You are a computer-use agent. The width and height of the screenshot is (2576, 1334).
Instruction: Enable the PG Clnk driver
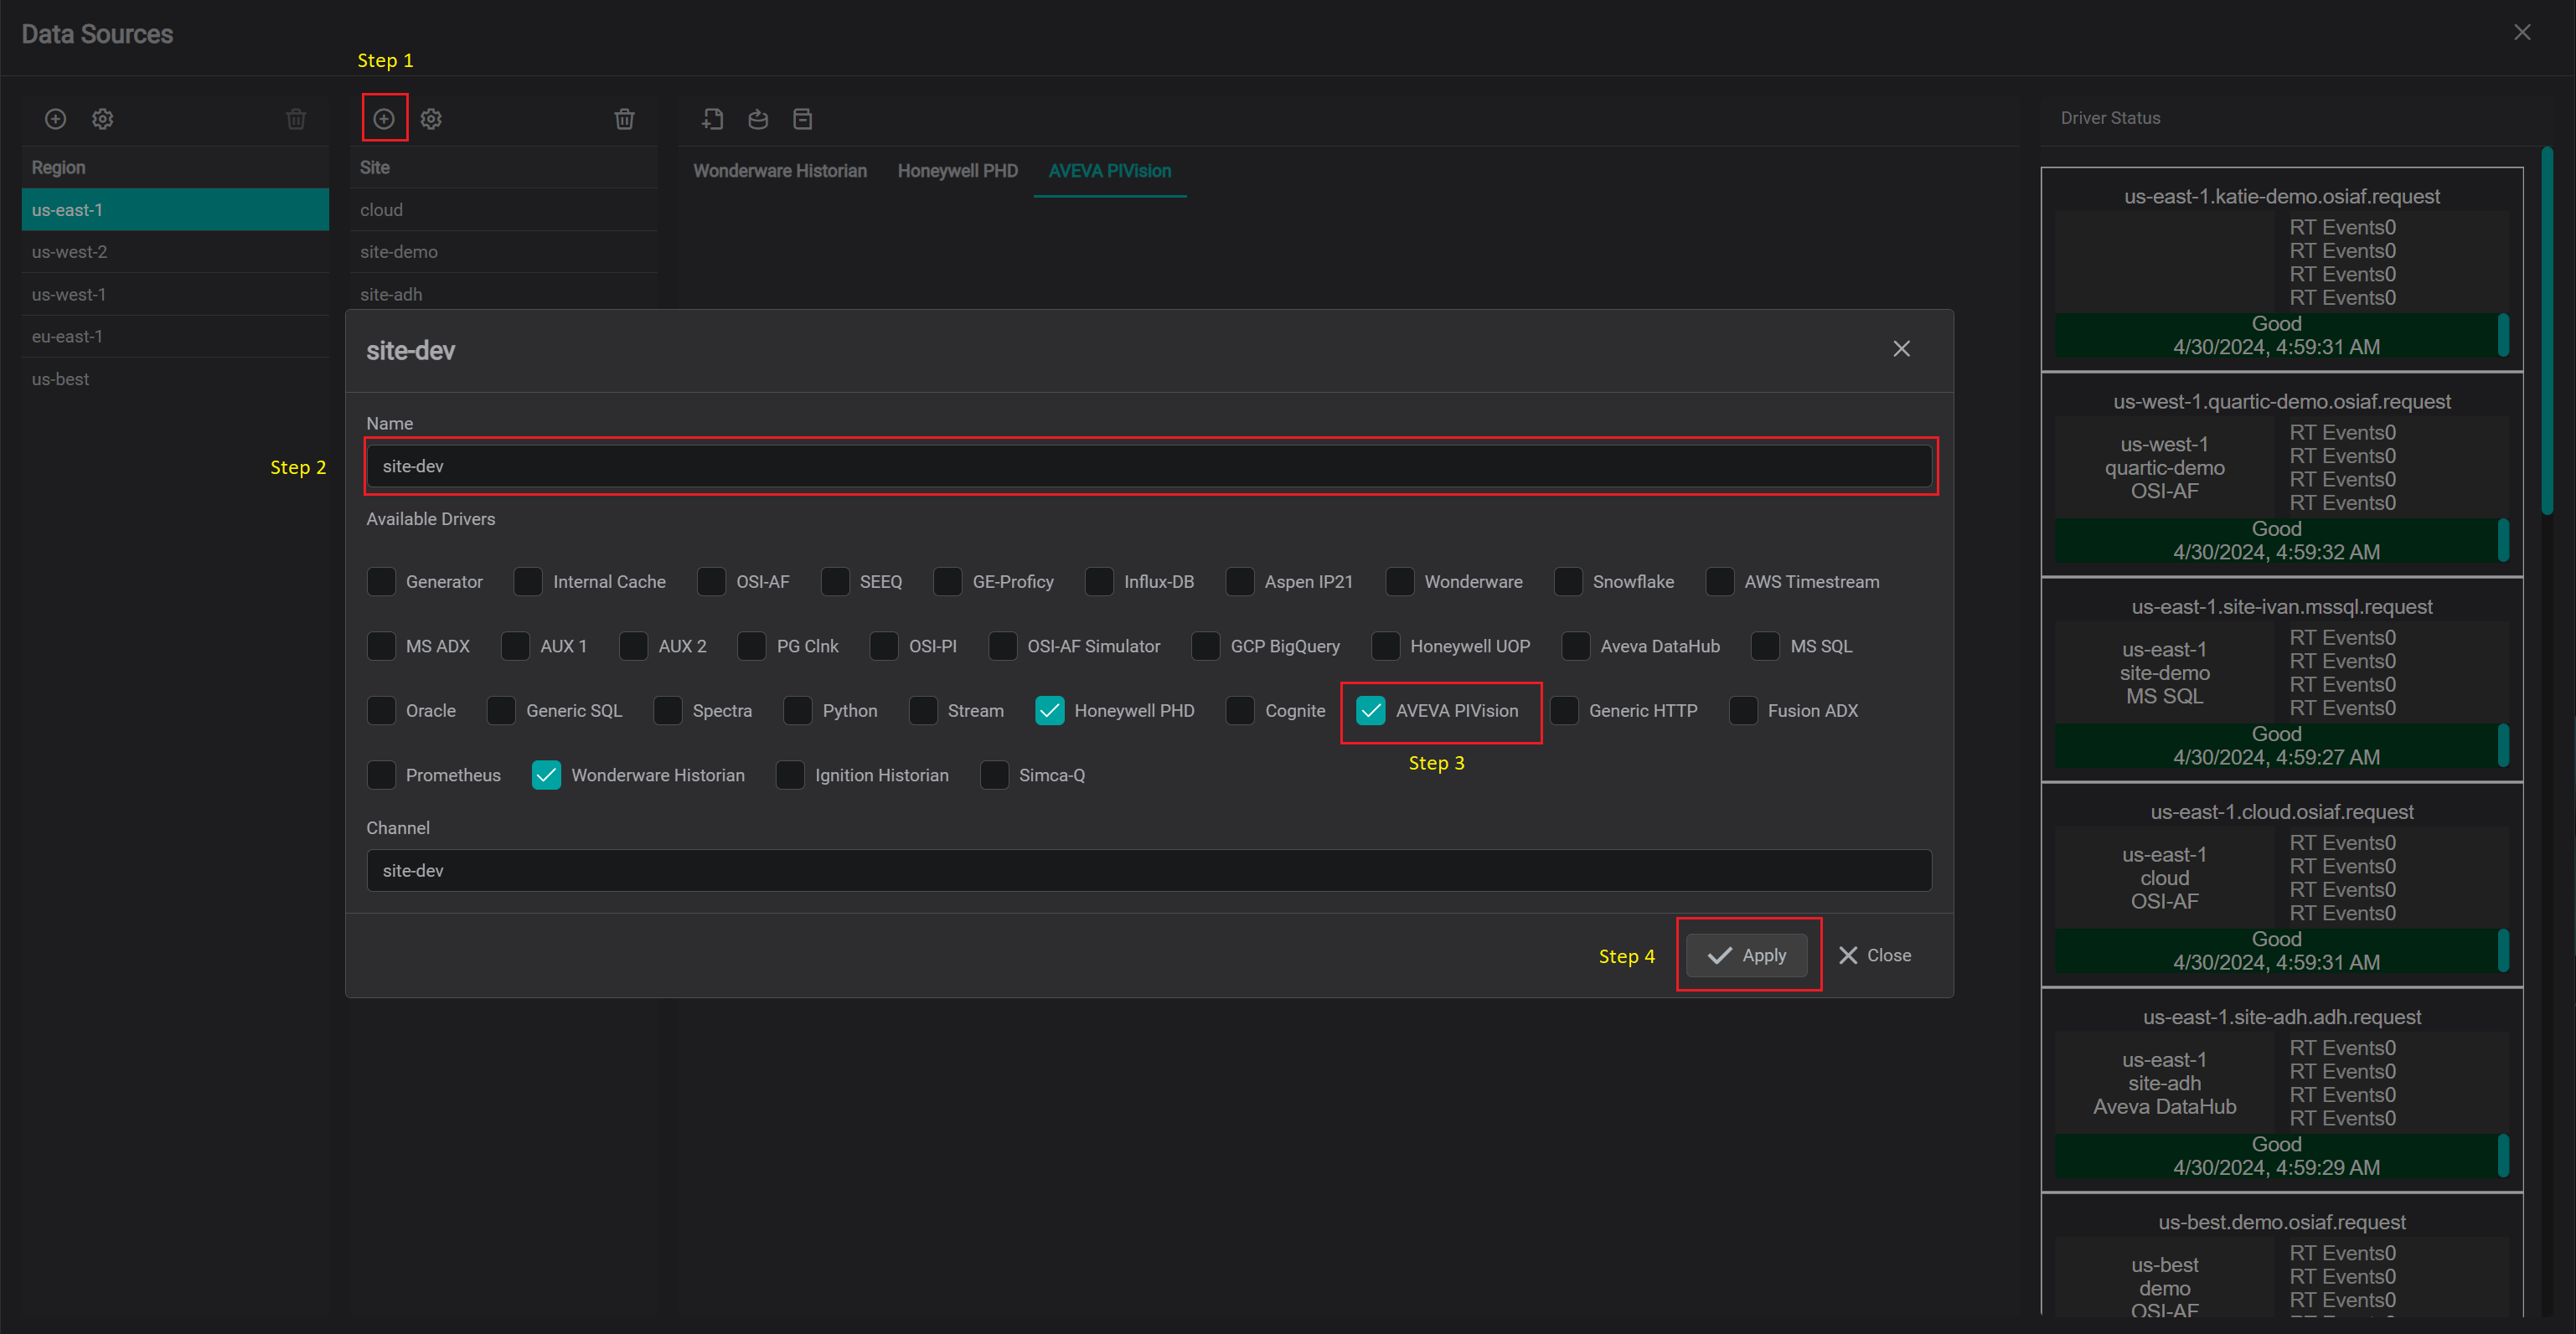coord(752,646)
